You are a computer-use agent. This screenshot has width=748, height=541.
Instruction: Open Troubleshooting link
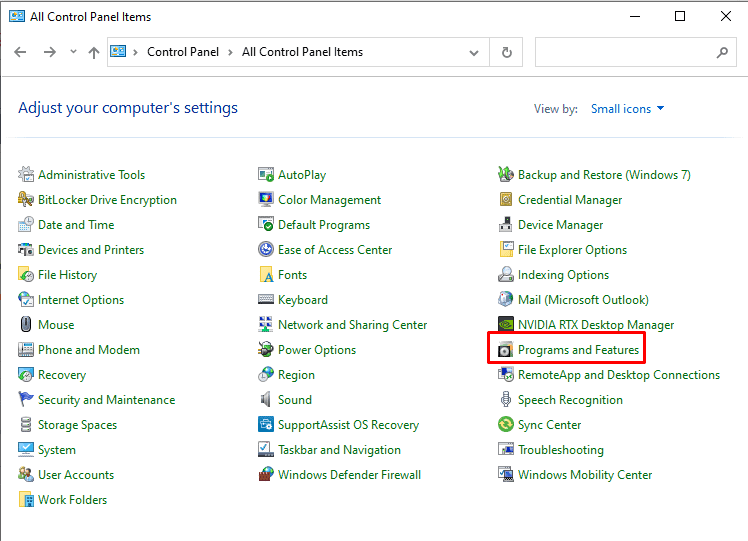[561, 449]
